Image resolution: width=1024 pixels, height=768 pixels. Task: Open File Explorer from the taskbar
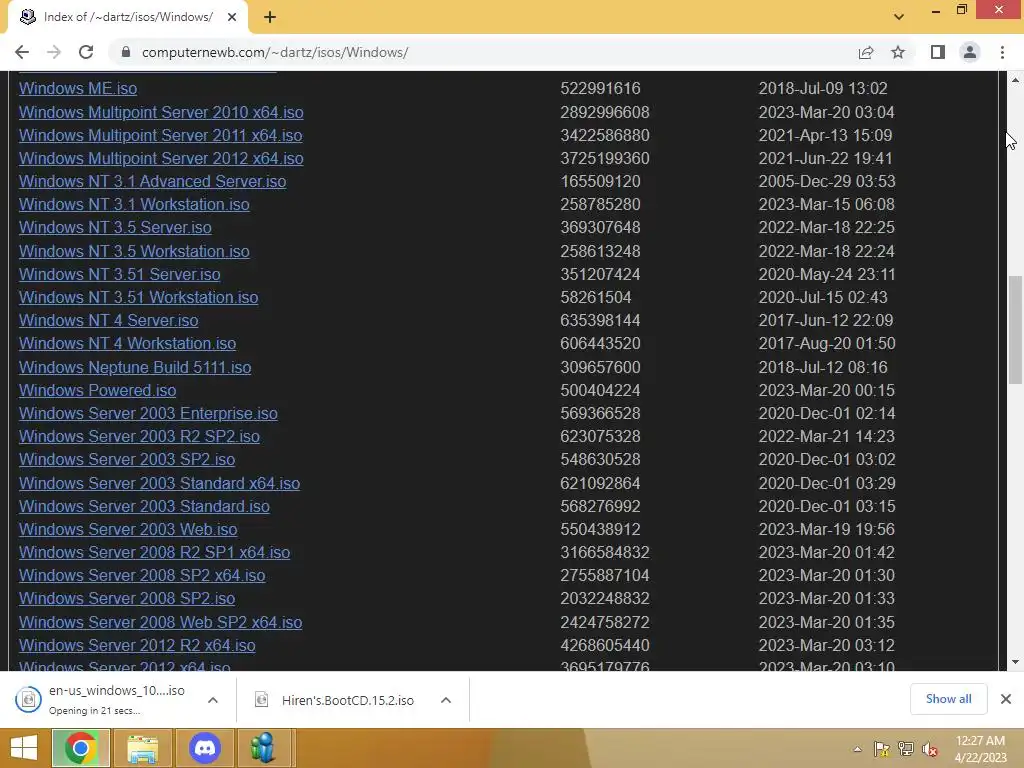point(142,748)
